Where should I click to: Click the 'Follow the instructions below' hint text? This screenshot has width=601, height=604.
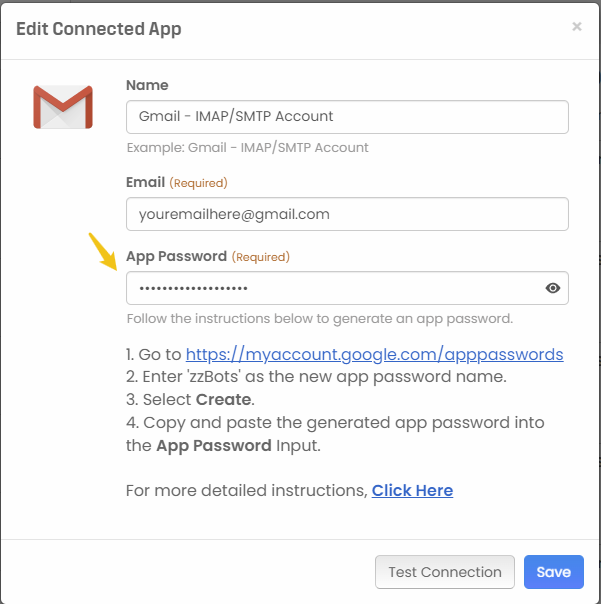(x=319, y=319)
